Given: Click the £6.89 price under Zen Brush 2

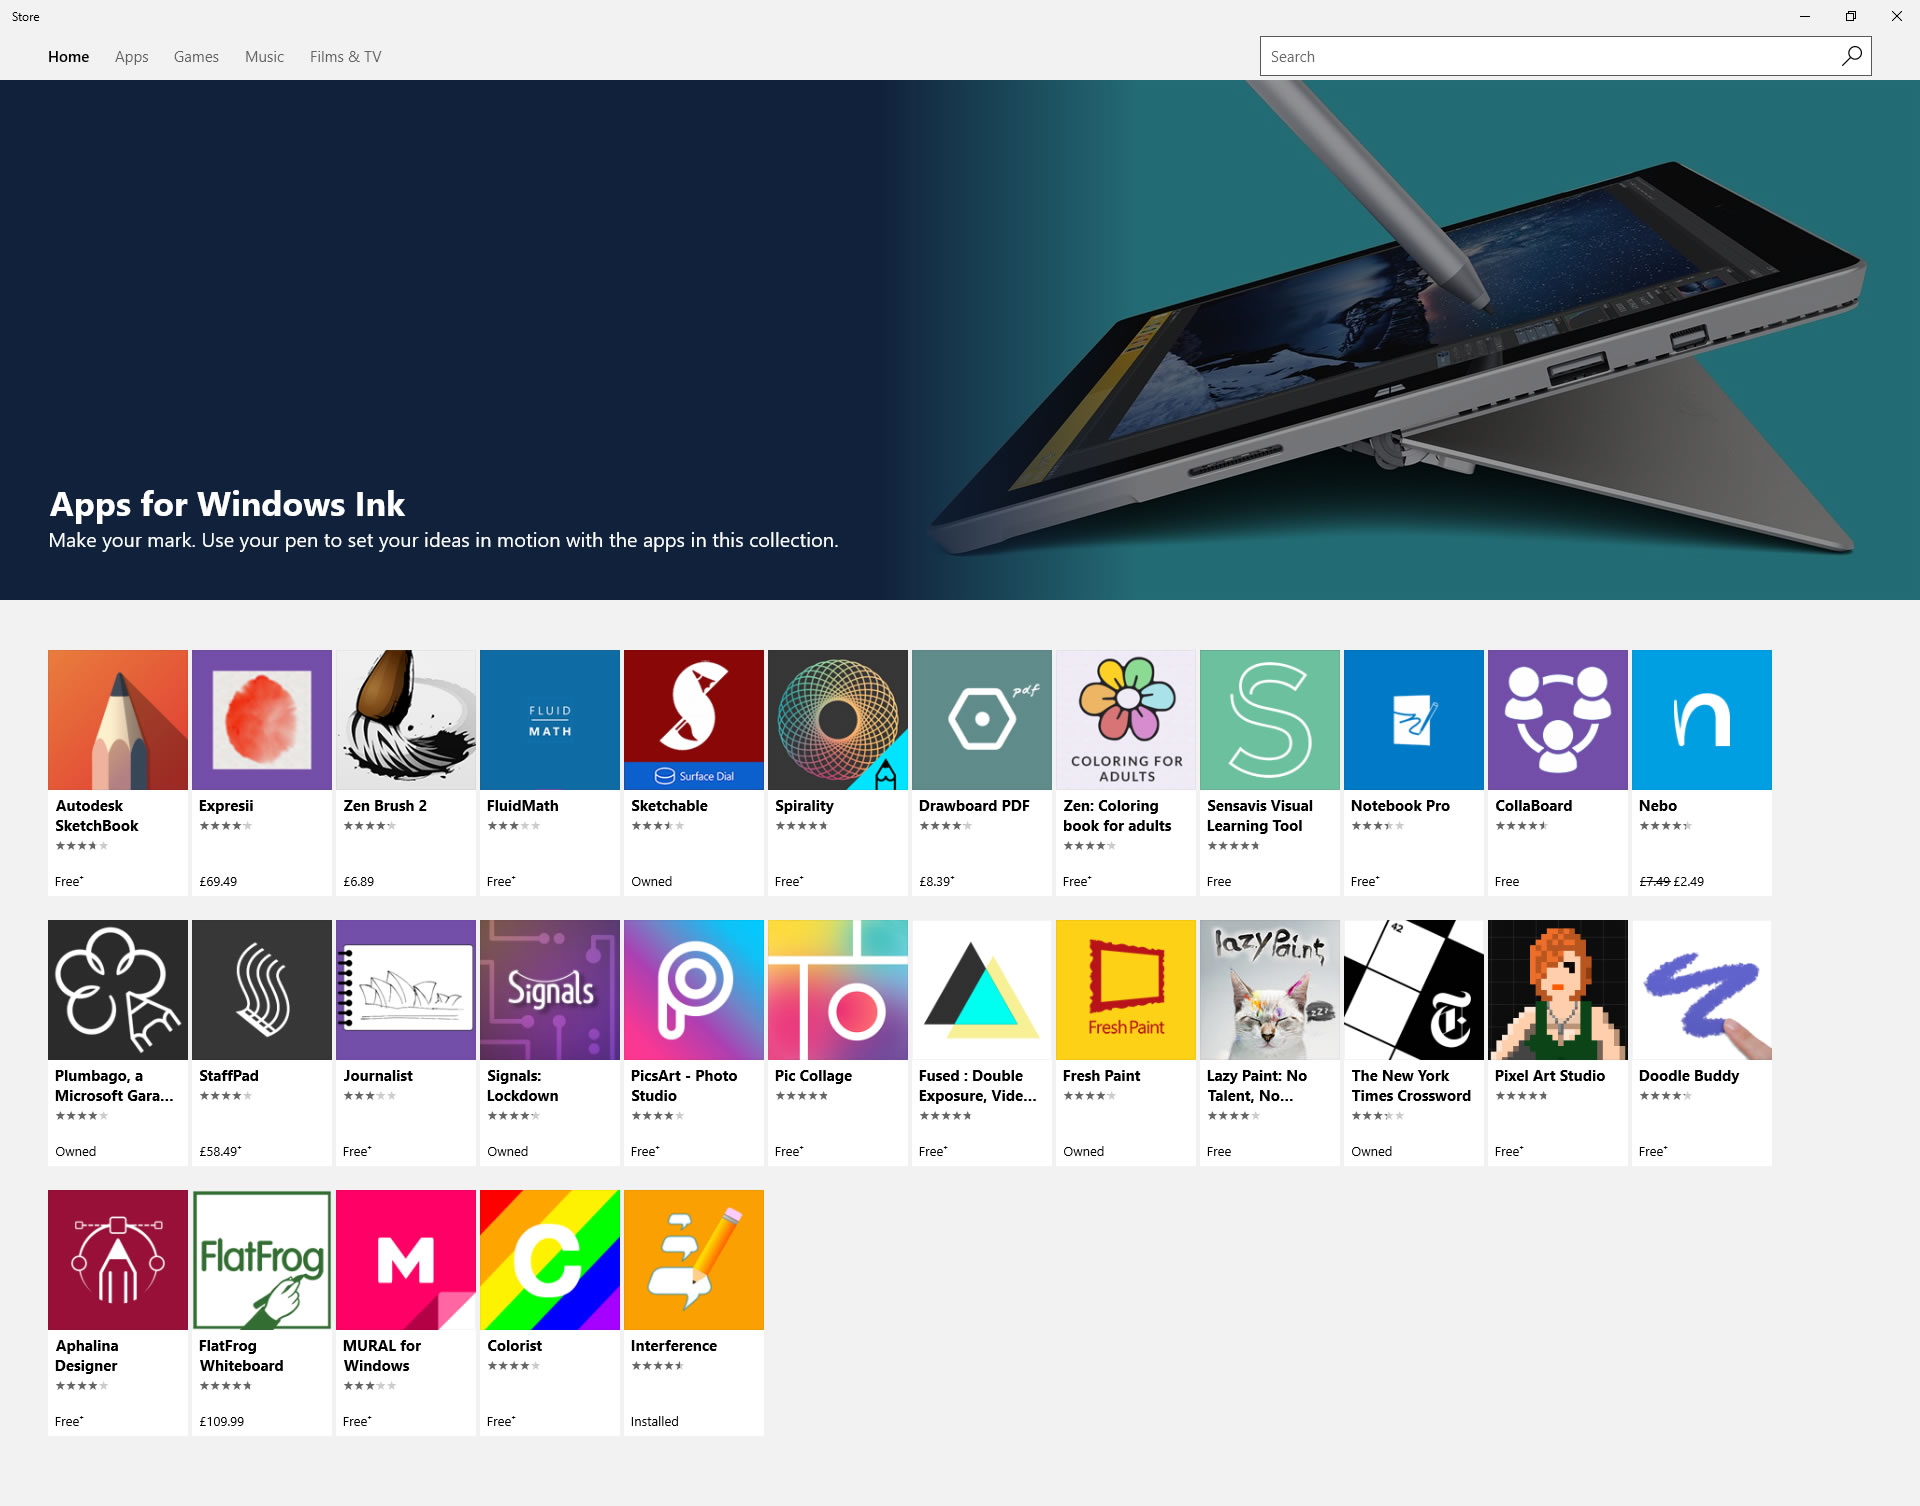Looking at the screenshot, I should [358, 882].
